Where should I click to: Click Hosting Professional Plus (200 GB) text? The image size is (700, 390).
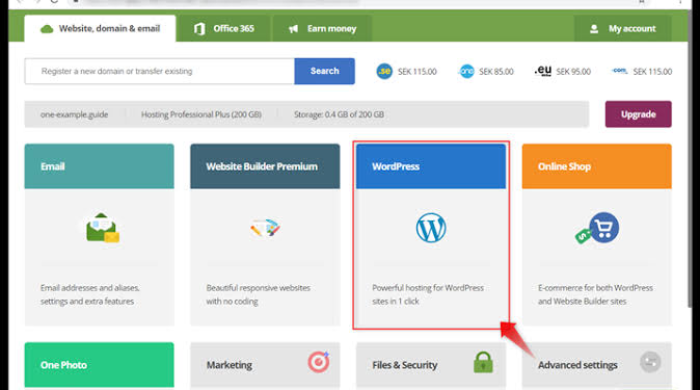[x=201, y=115]
